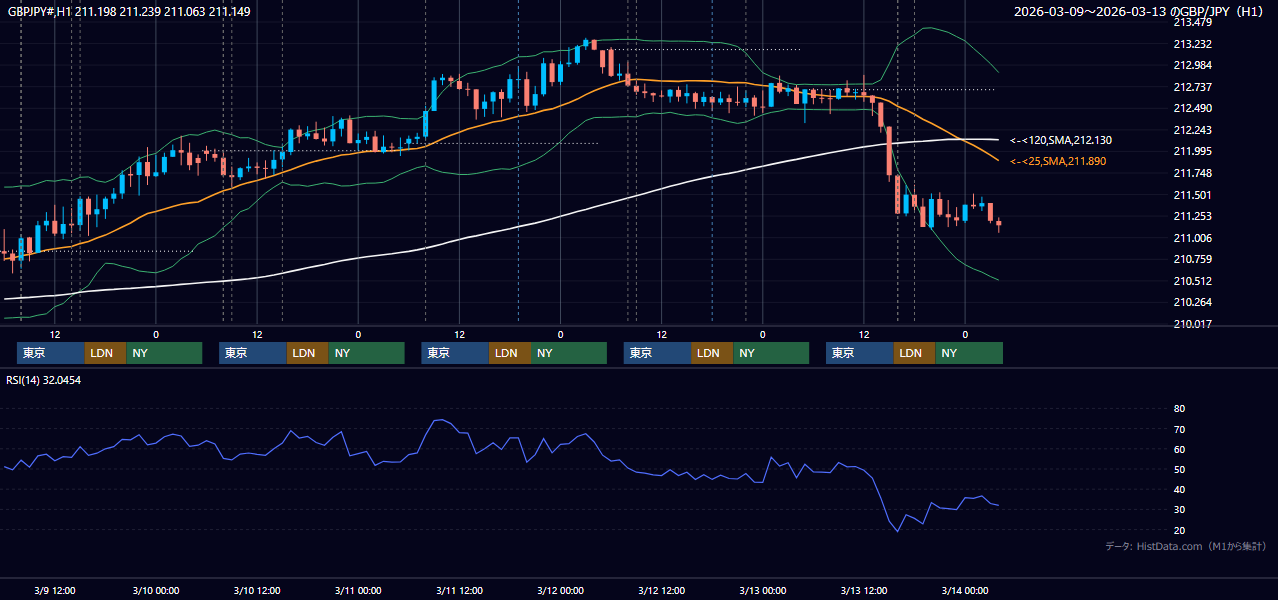Select the 3/12 12:00 time axis label

(x=662, y=590)
